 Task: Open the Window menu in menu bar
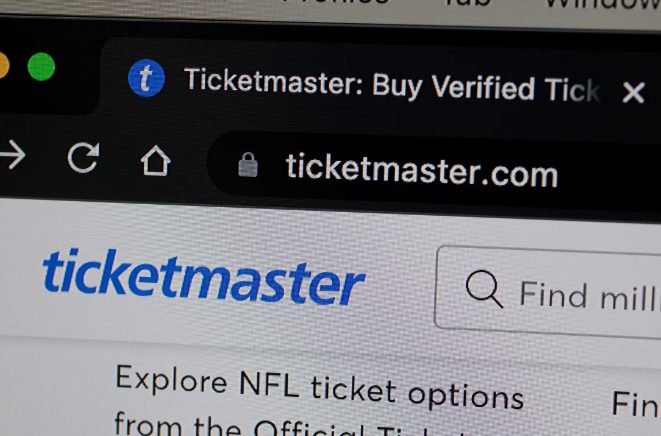pyautogui.click(x=603, y=3)
